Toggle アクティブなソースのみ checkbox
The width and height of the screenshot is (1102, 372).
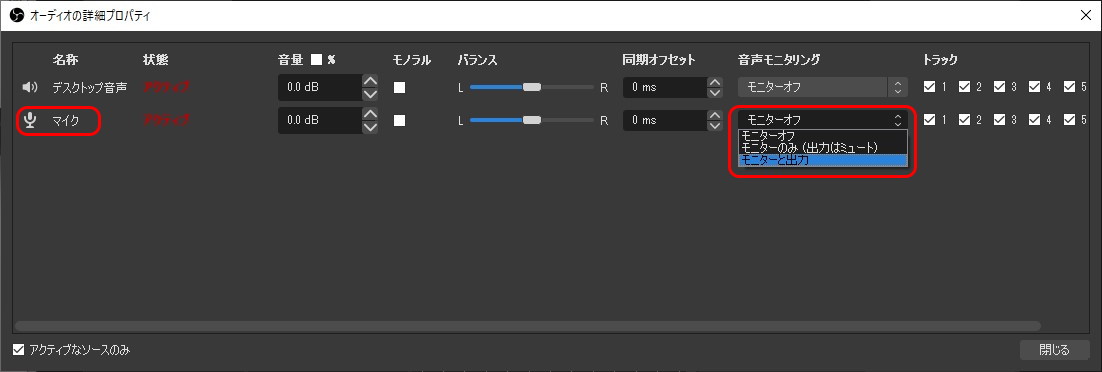point(19,349)
